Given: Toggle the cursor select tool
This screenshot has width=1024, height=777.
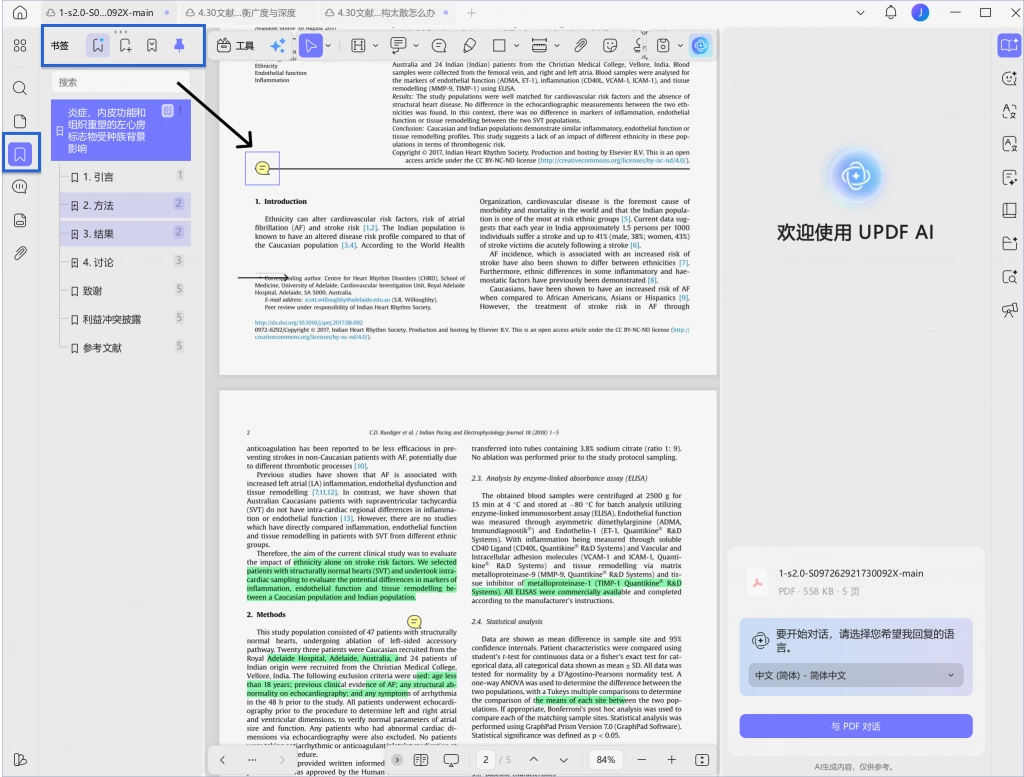Looking at the screenshot, I should (311, 46).
